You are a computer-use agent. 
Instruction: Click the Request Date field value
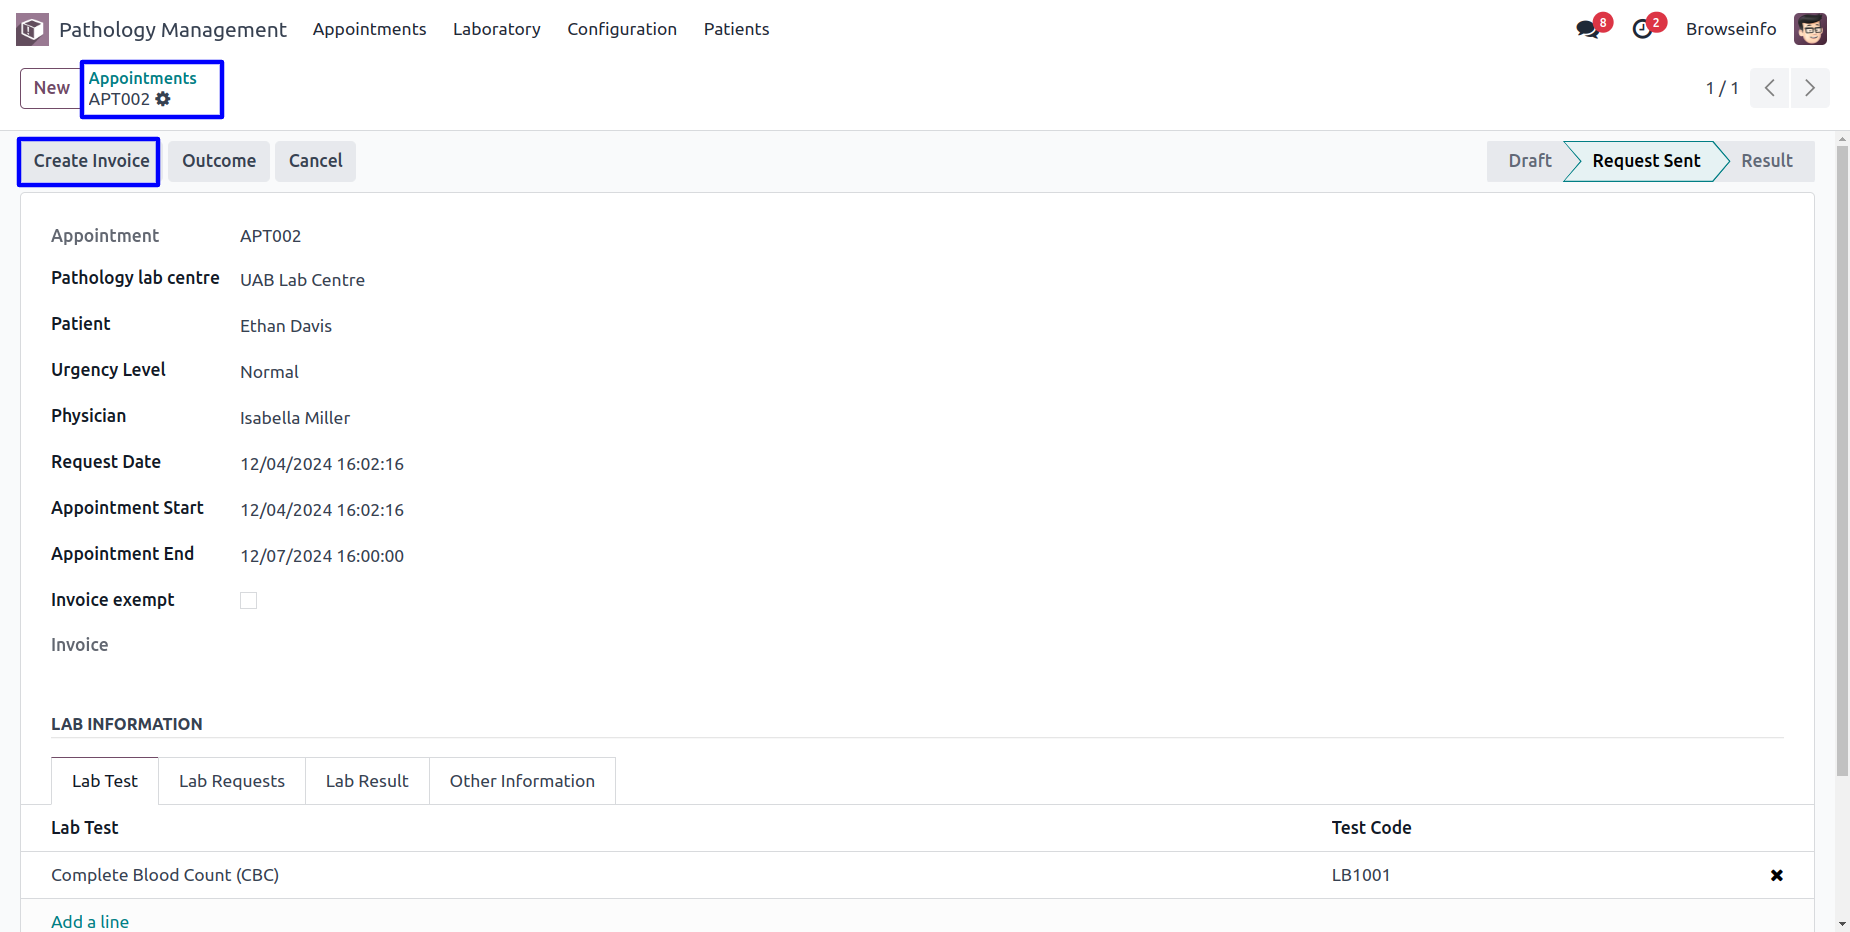322,464
